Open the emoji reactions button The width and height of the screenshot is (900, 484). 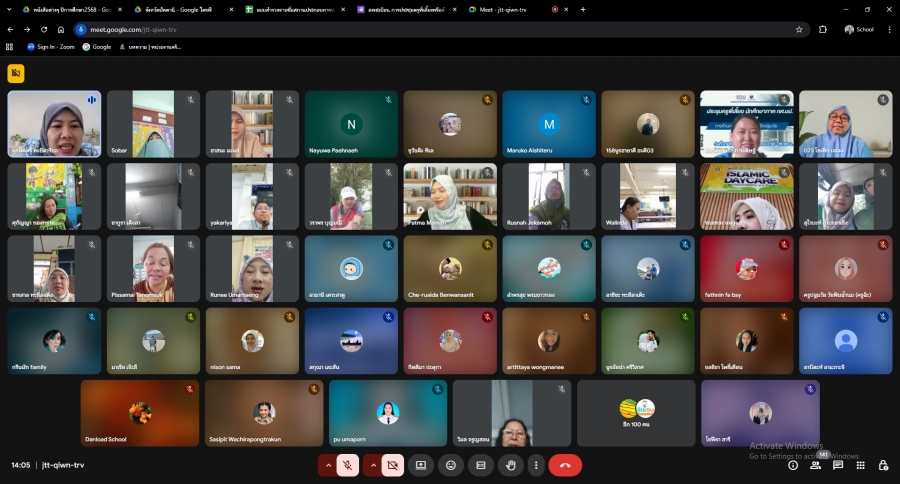click(x=451, y=465)
